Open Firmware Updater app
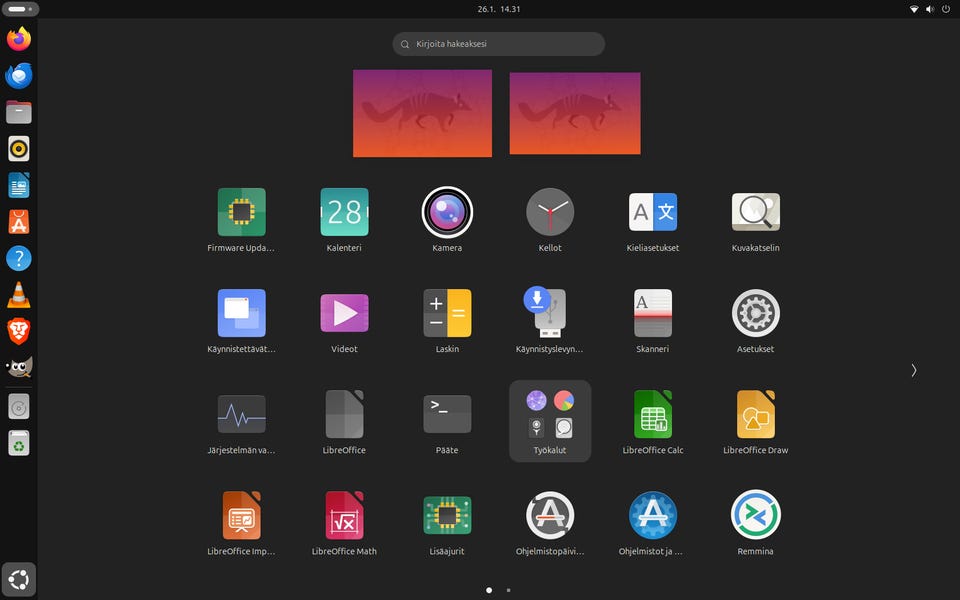Viewport: 960px width, 600px height. click(x=241, y=212)
